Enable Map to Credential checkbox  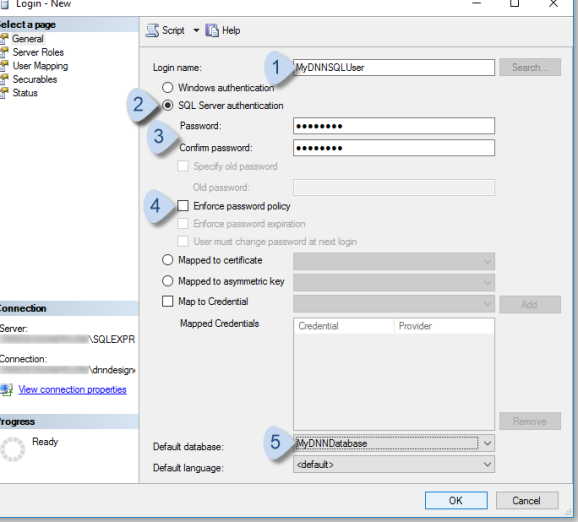pos(167,301)
